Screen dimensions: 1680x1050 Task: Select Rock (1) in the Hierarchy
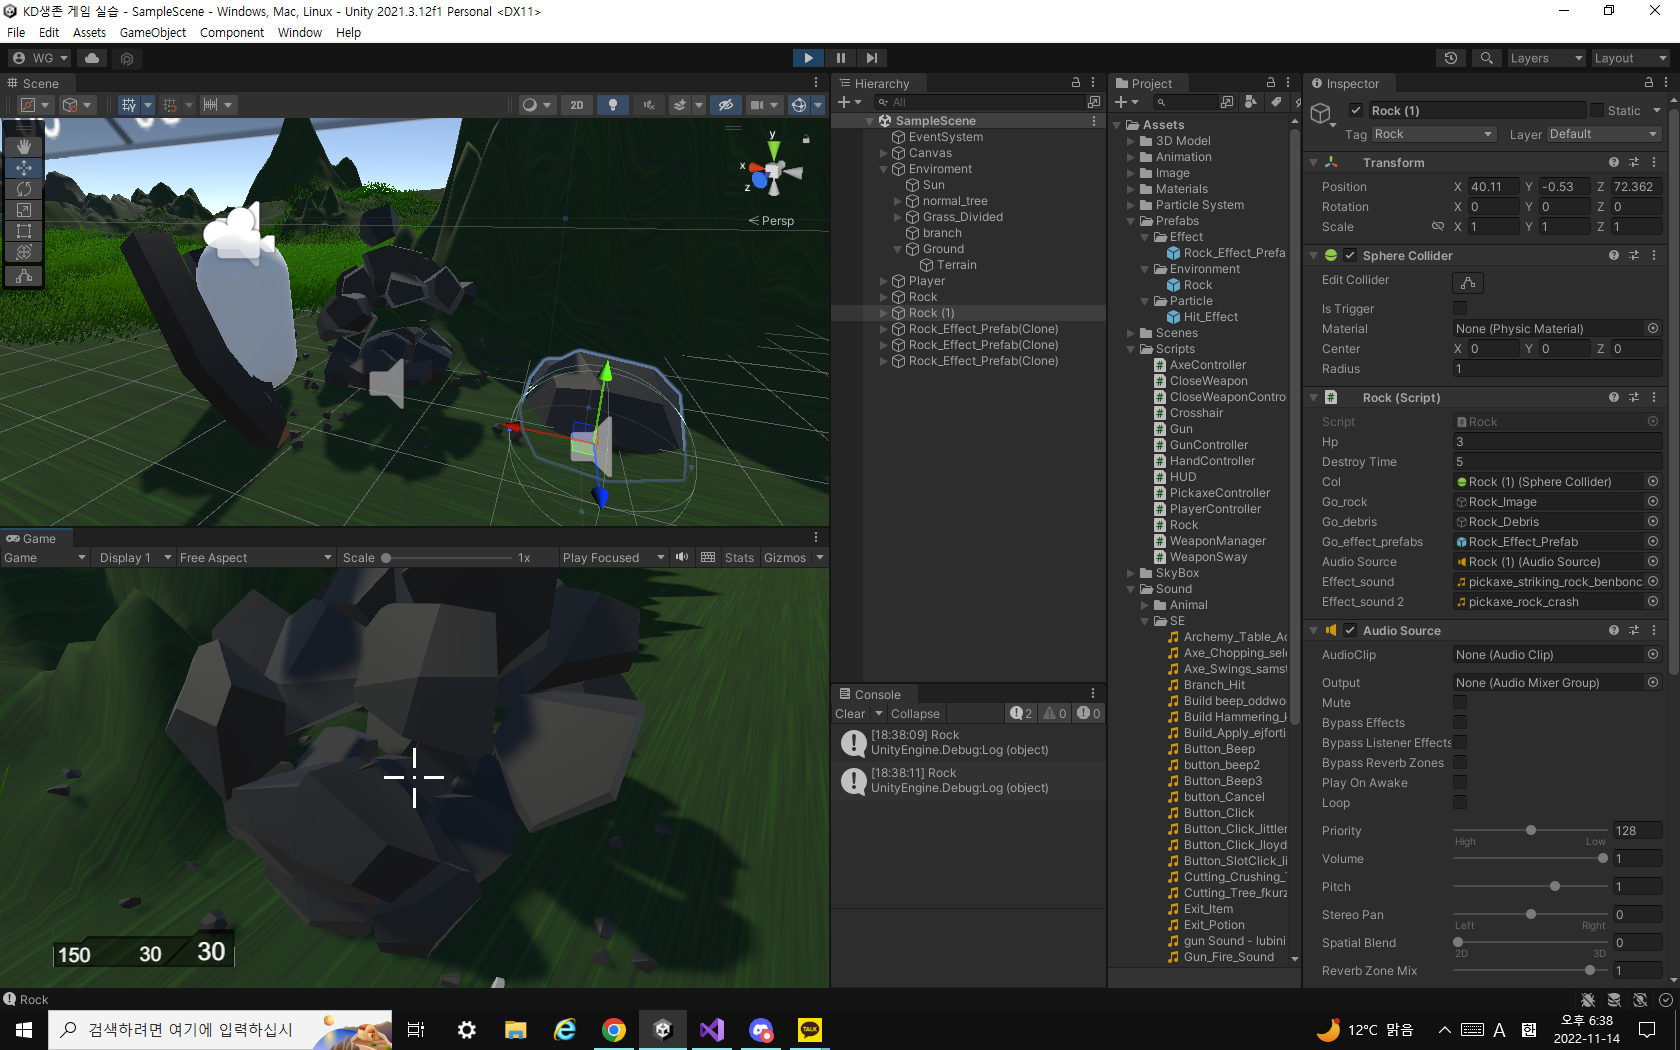point(931,313)
